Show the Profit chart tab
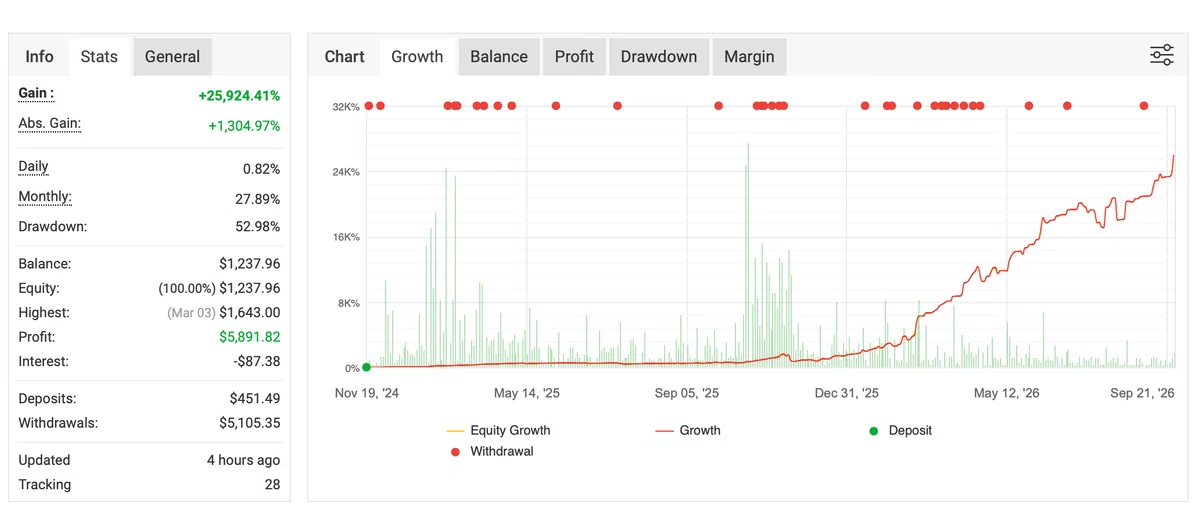The width and height of the screenshot is (1200, 516). (x=574, y=56)
